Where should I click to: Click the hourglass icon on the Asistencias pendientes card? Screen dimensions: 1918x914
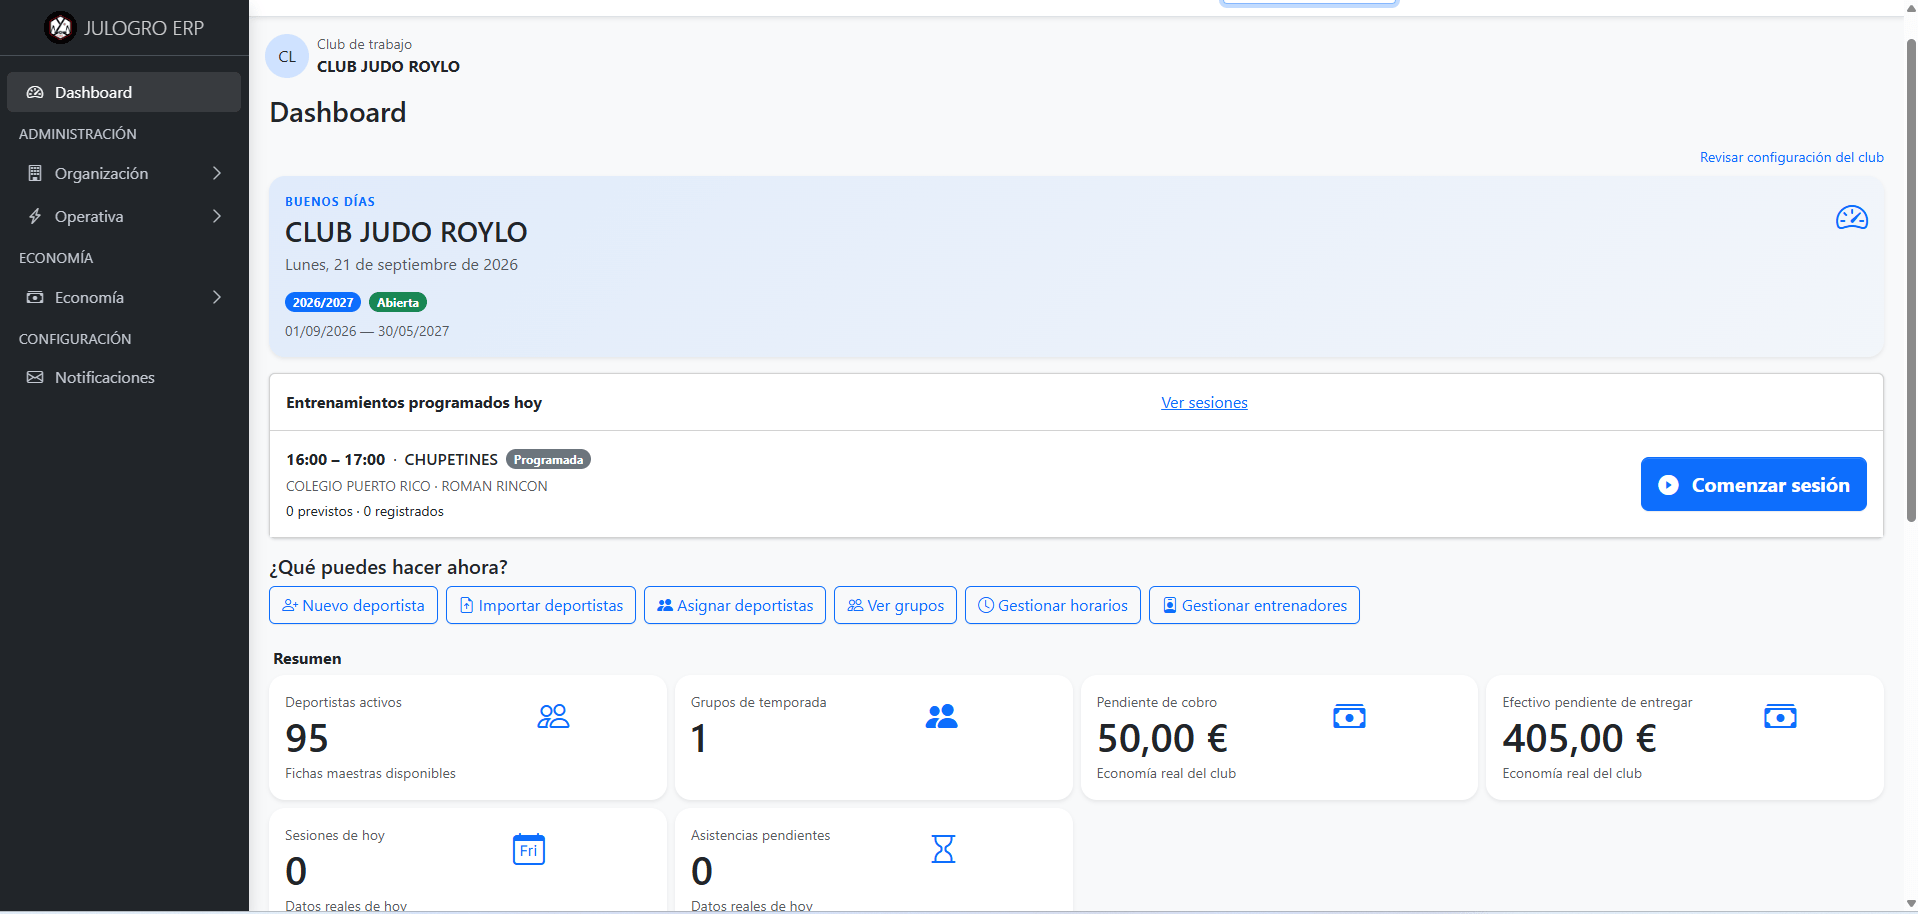pyautogui.click(x=943, y=849)
